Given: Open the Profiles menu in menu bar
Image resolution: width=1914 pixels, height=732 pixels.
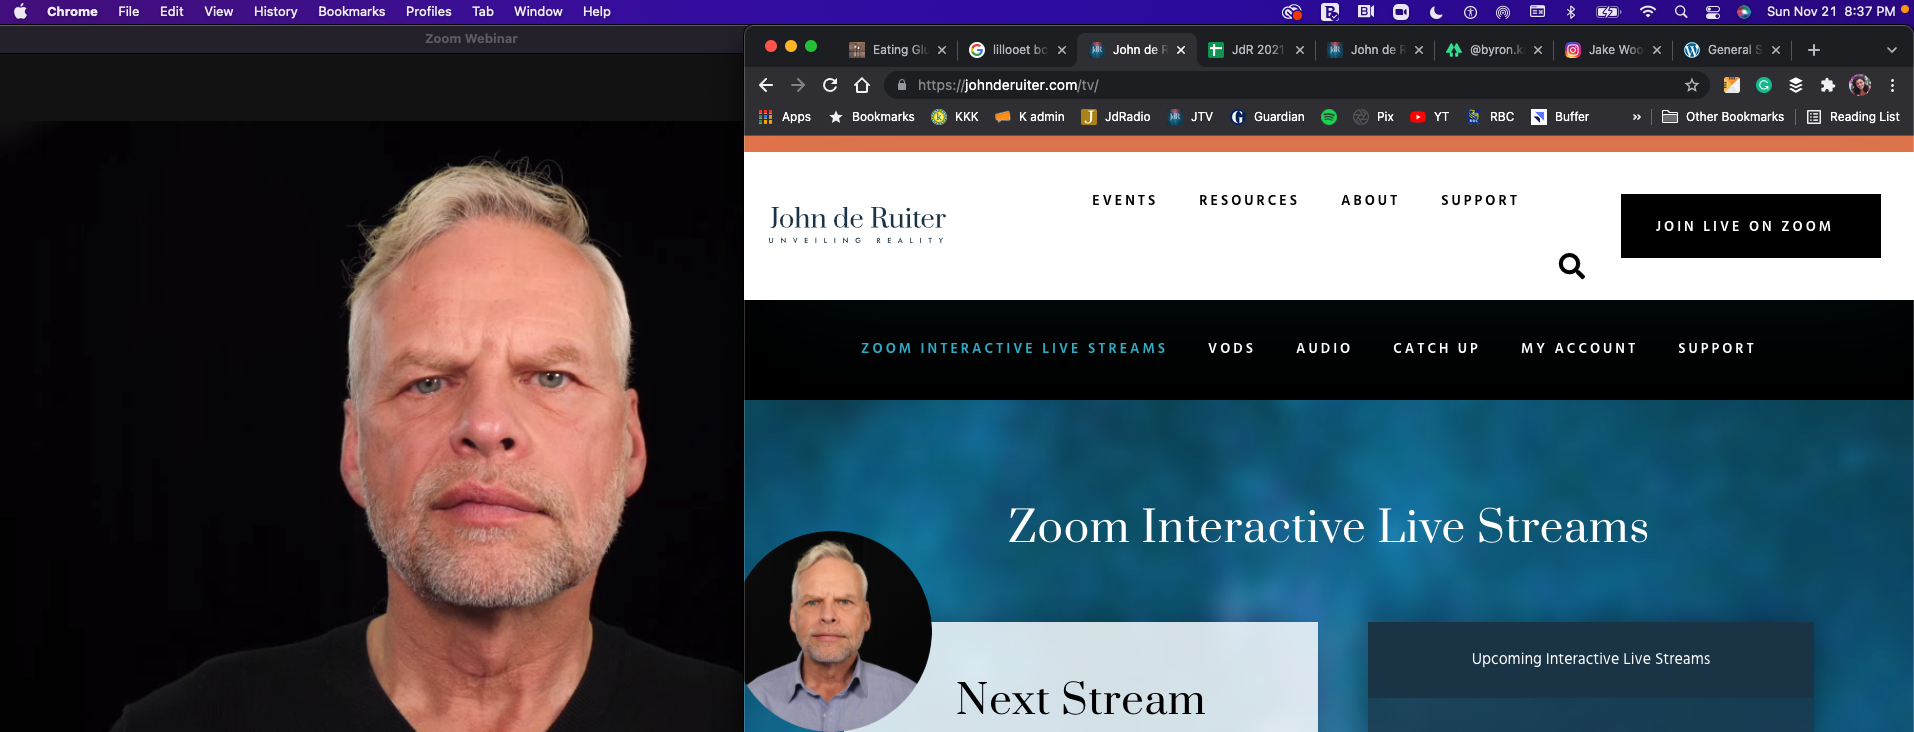Looking at the screenshot, I should tap(428, 12).
